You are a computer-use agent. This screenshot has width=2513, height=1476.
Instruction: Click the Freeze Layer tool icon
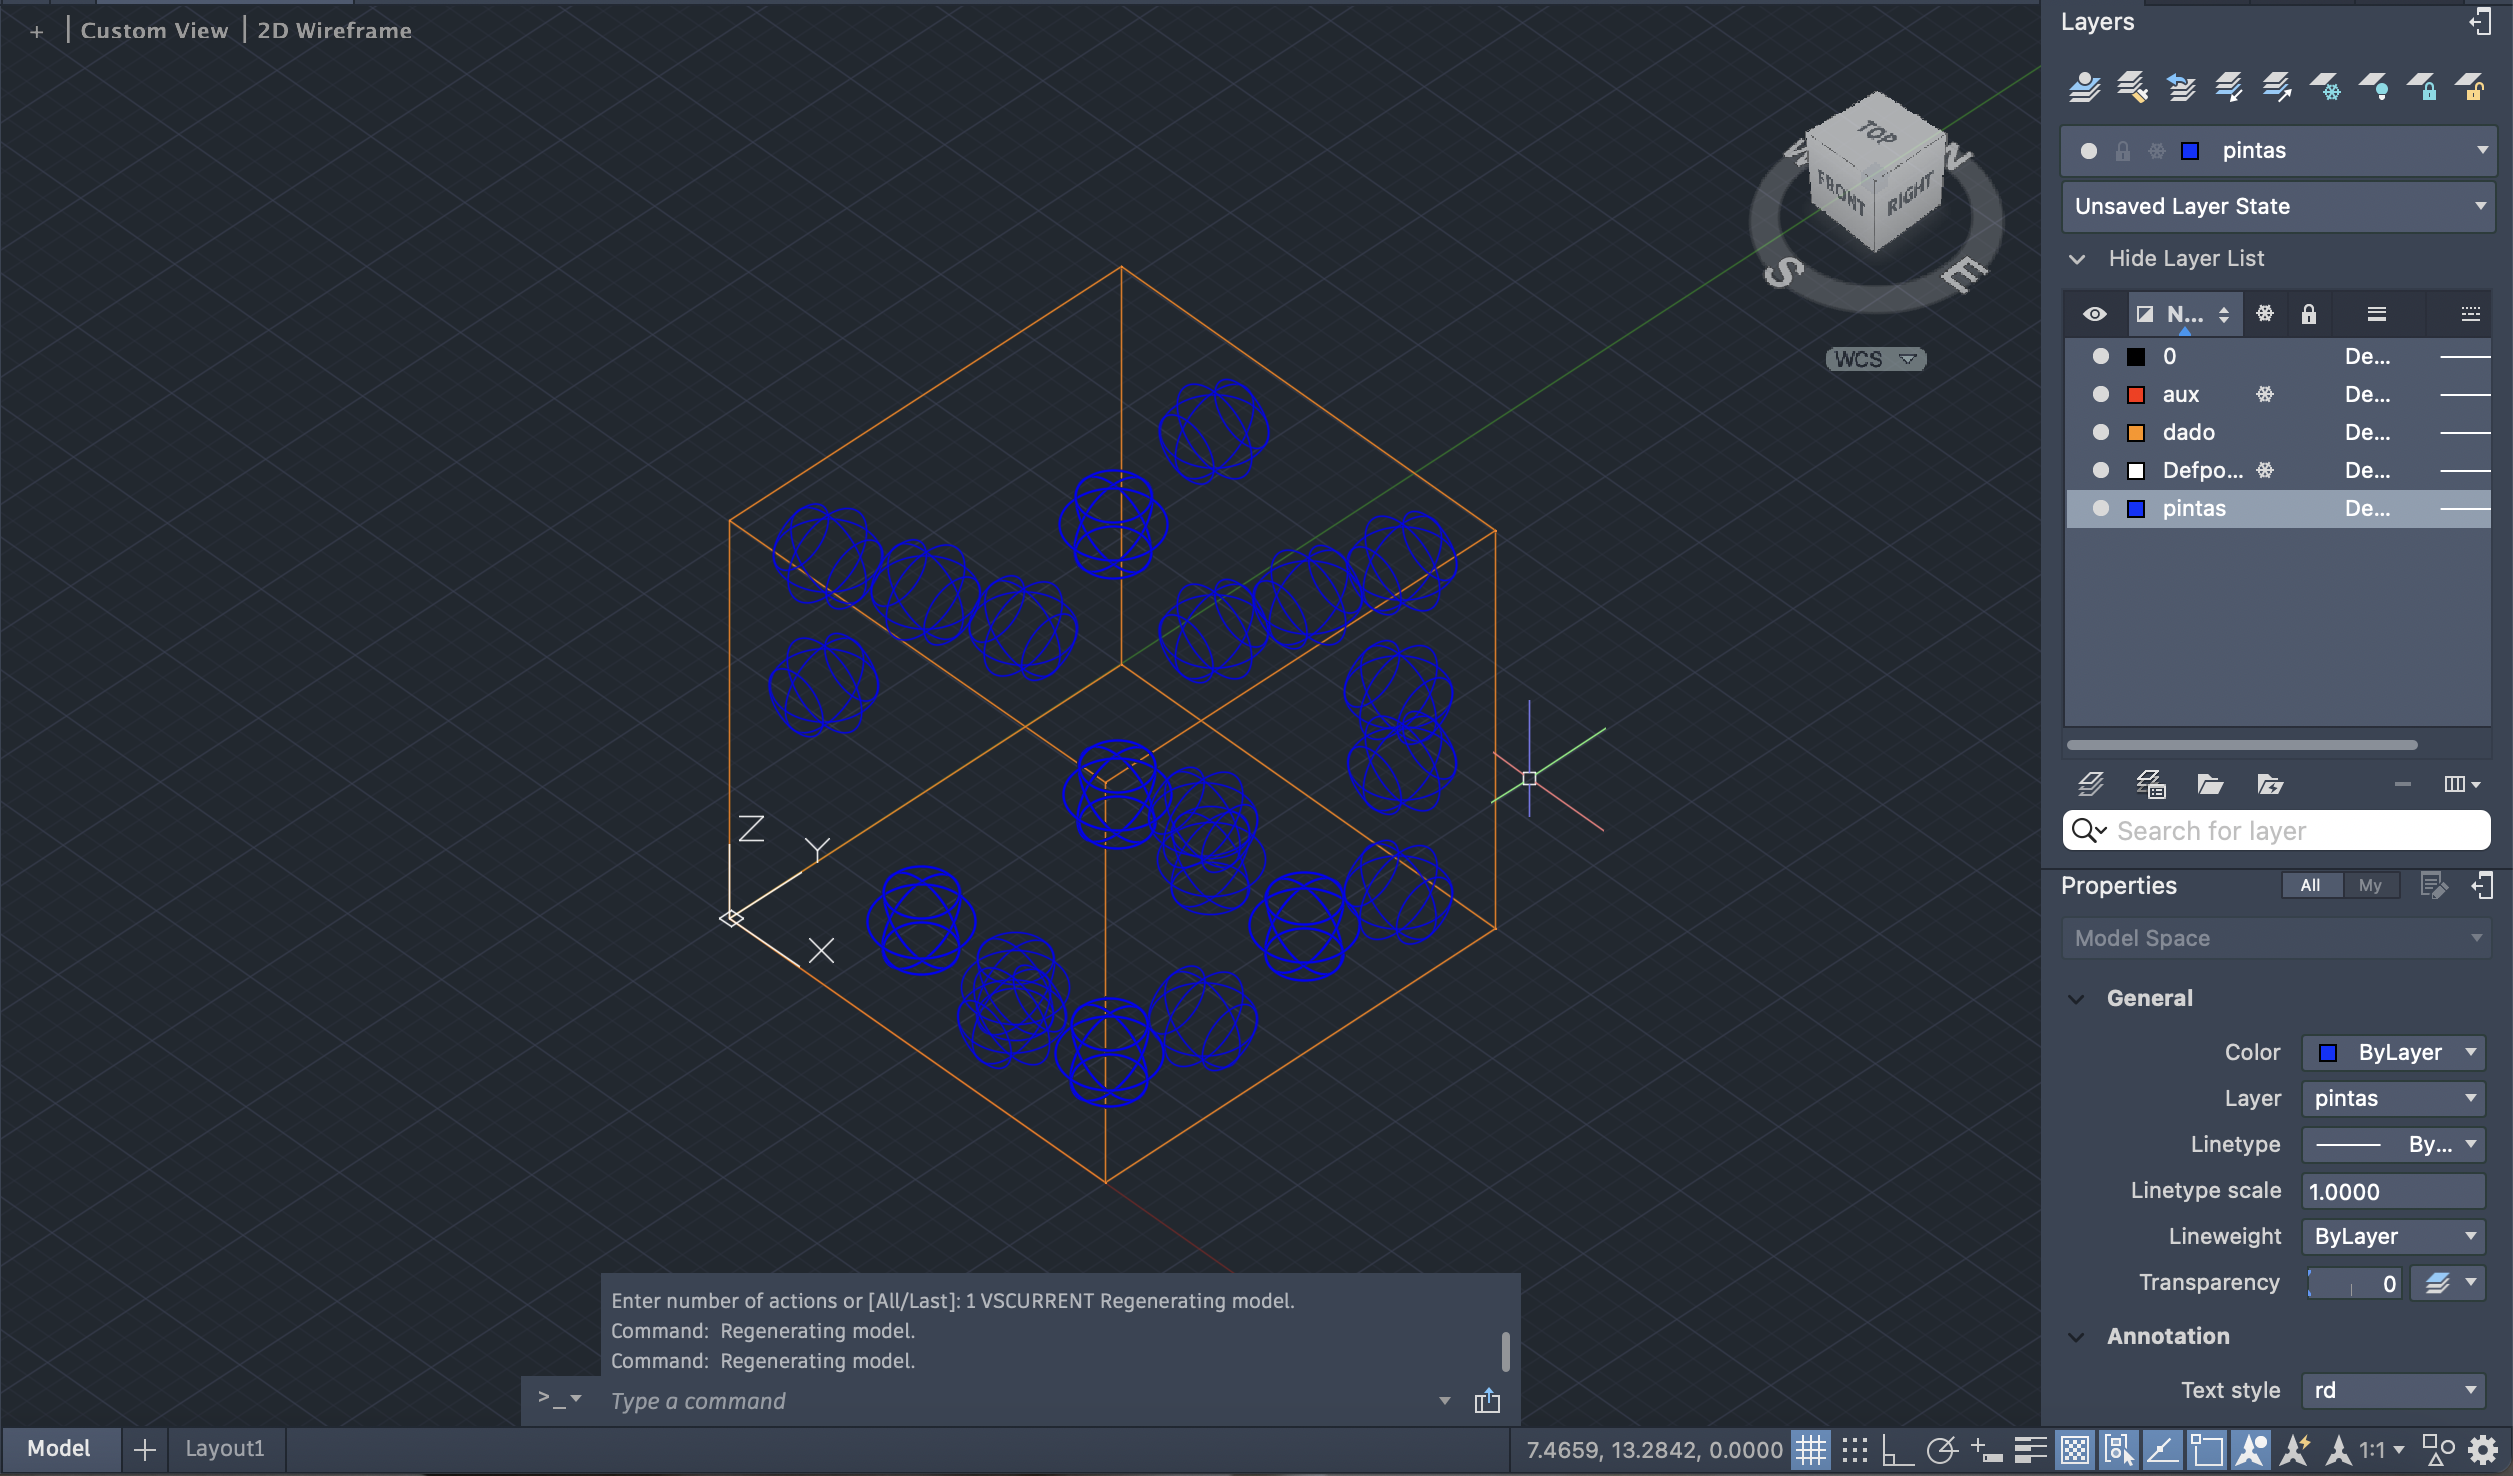[x=2325, y=88]
